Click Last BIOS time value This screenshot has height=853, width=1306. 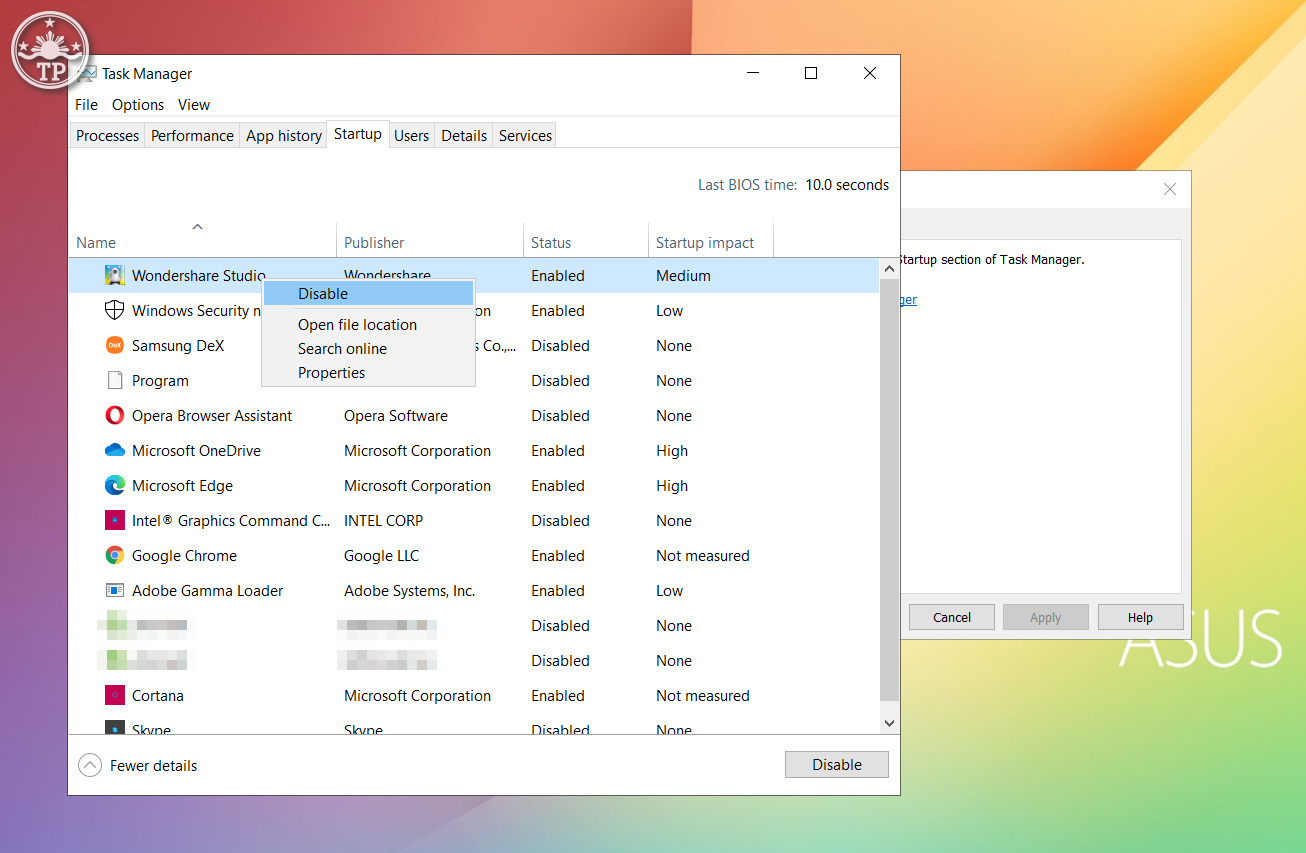(847, 185)
